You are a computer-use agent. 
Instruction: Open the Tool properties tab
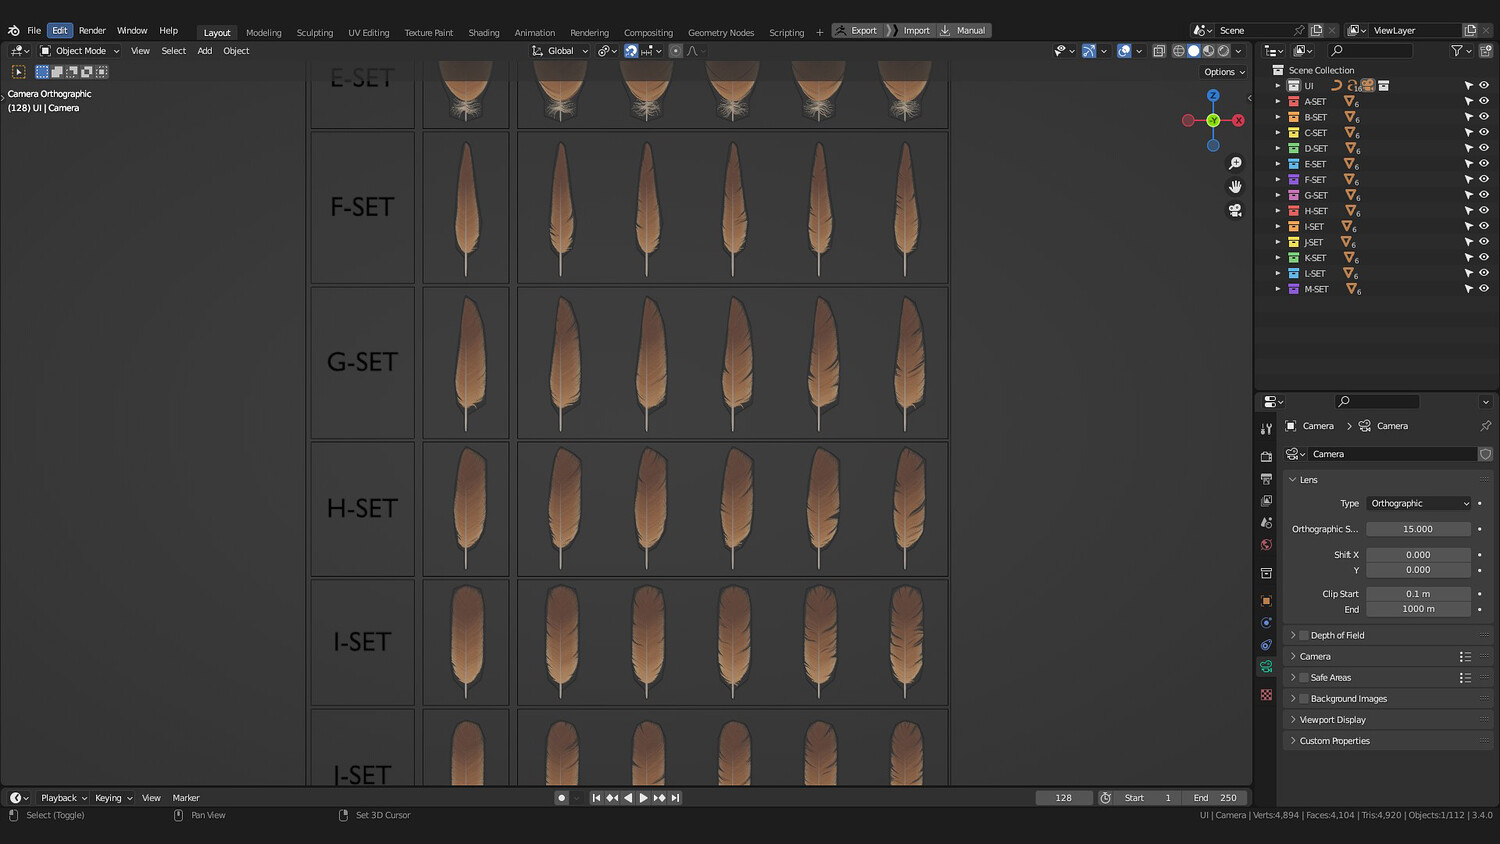tap(1266, 429)
